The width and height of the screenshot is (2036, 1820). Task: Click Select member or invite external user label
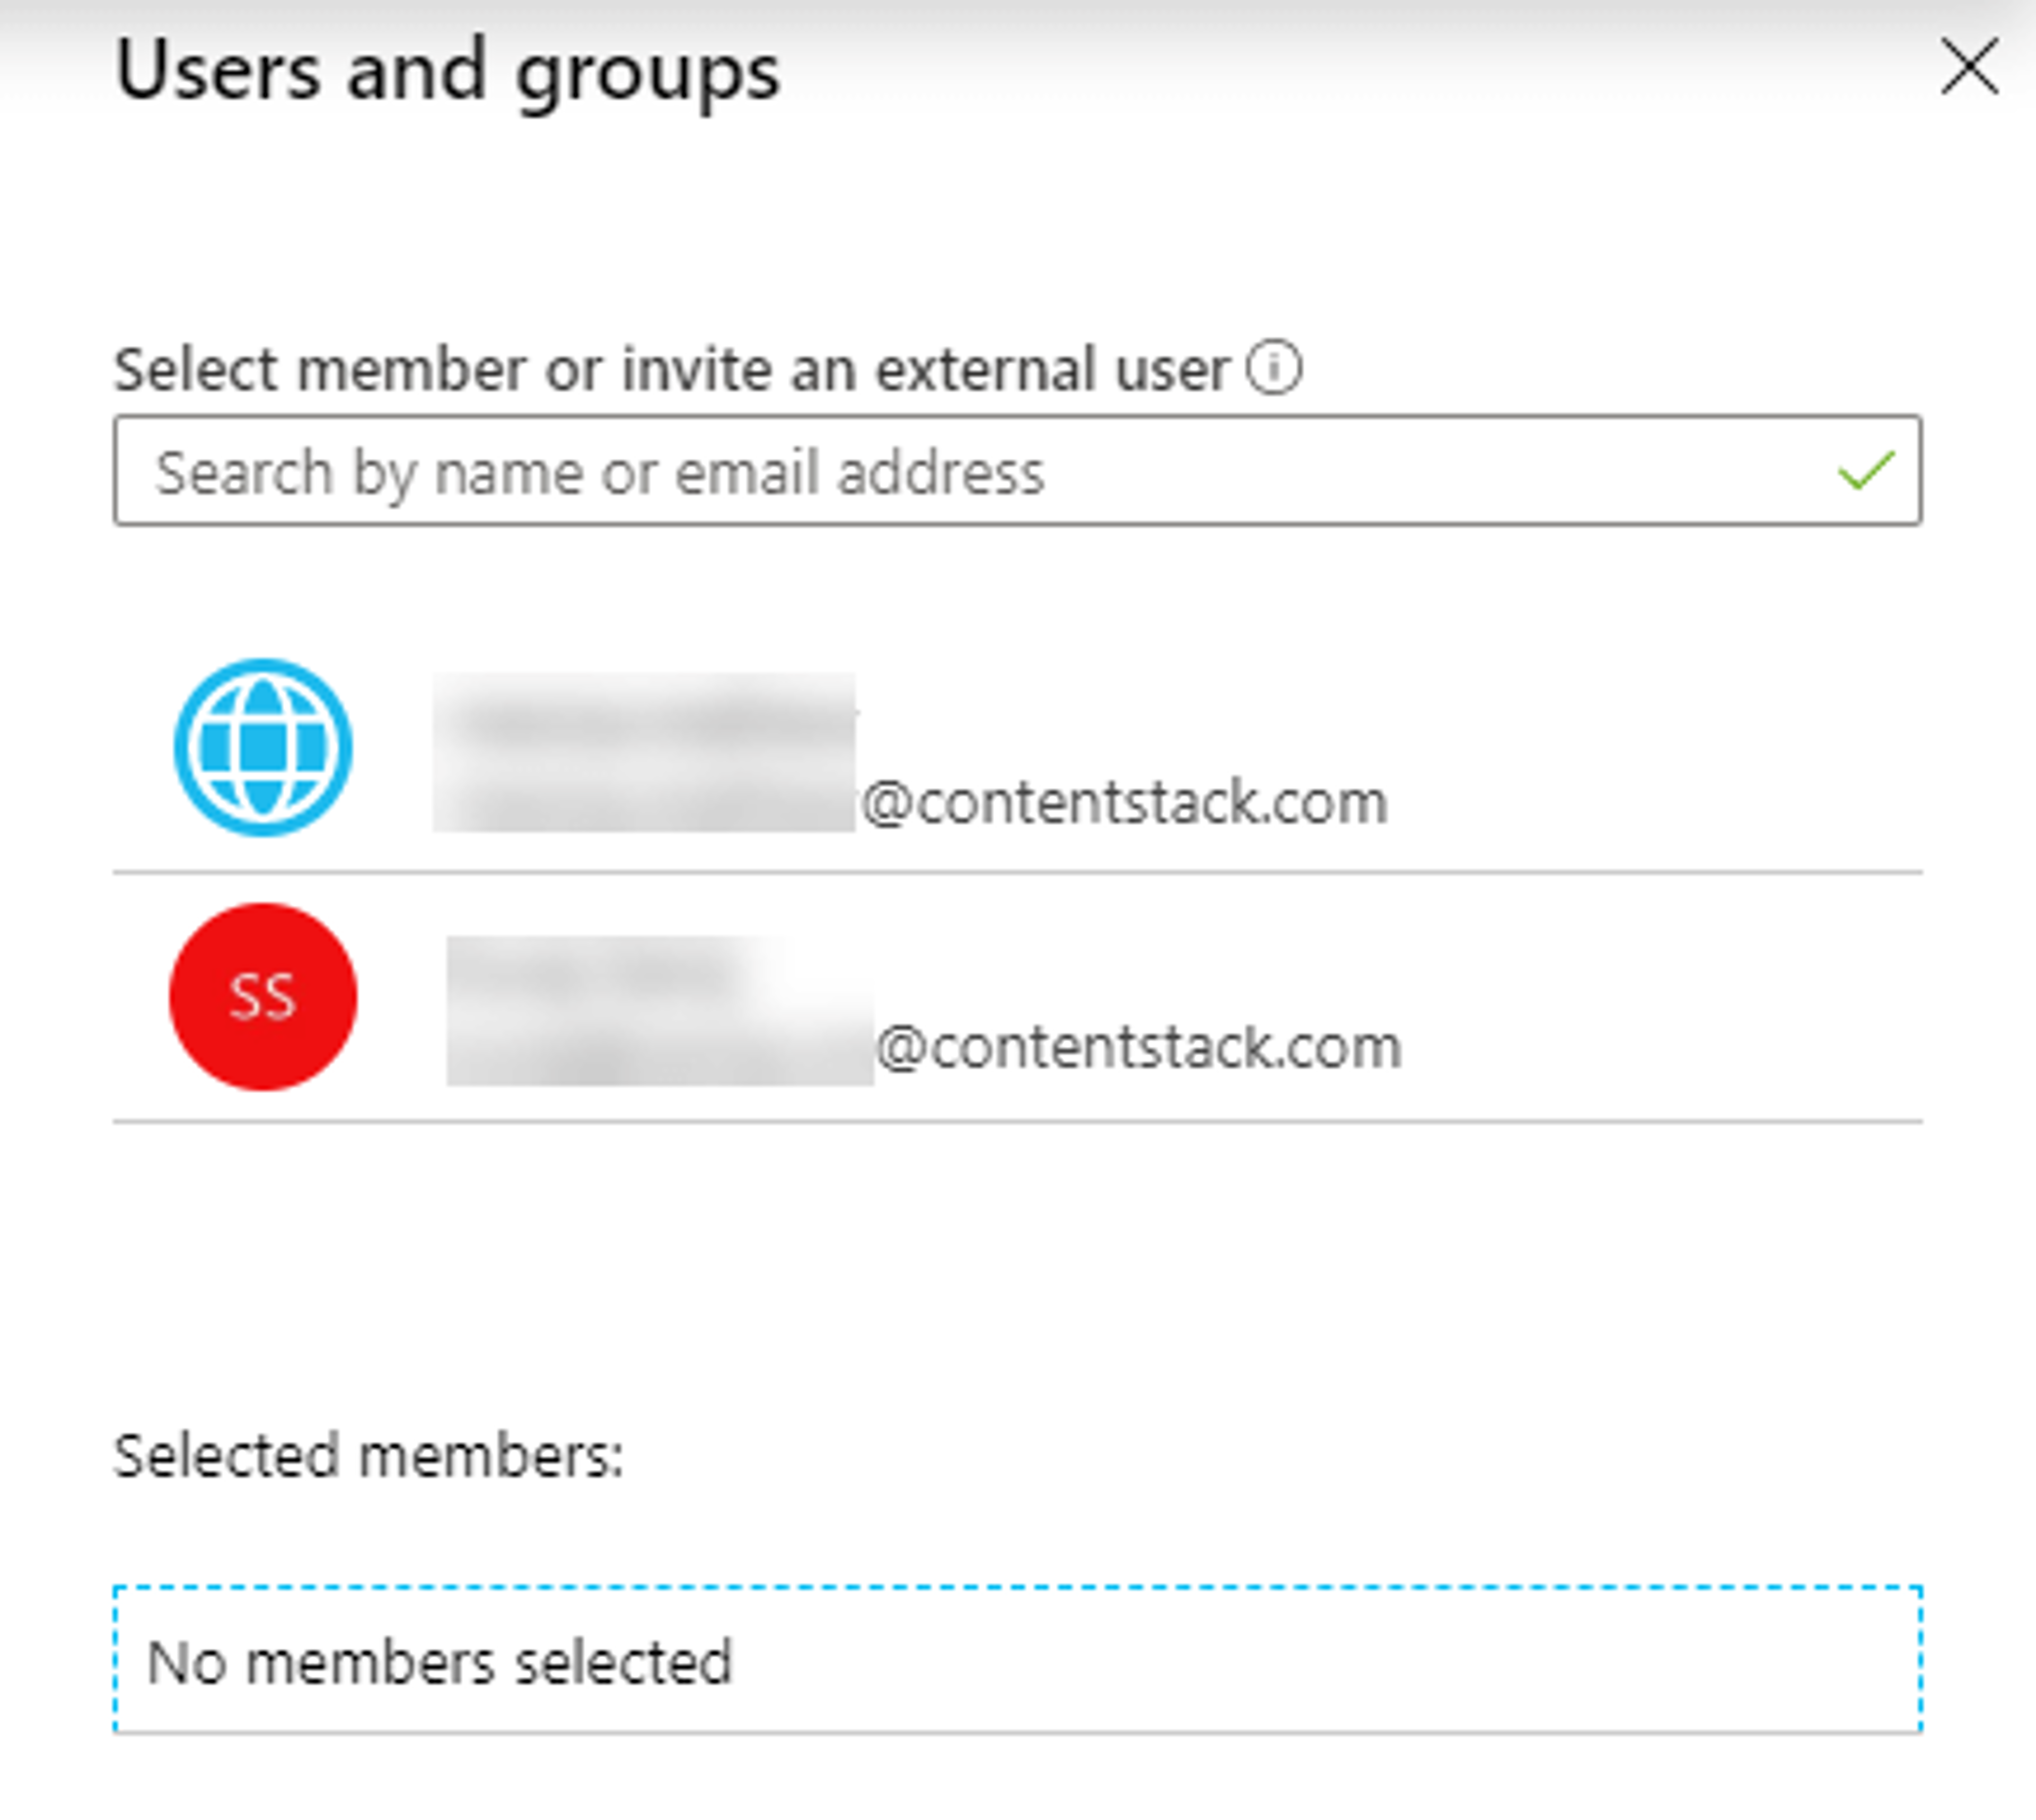671,370
